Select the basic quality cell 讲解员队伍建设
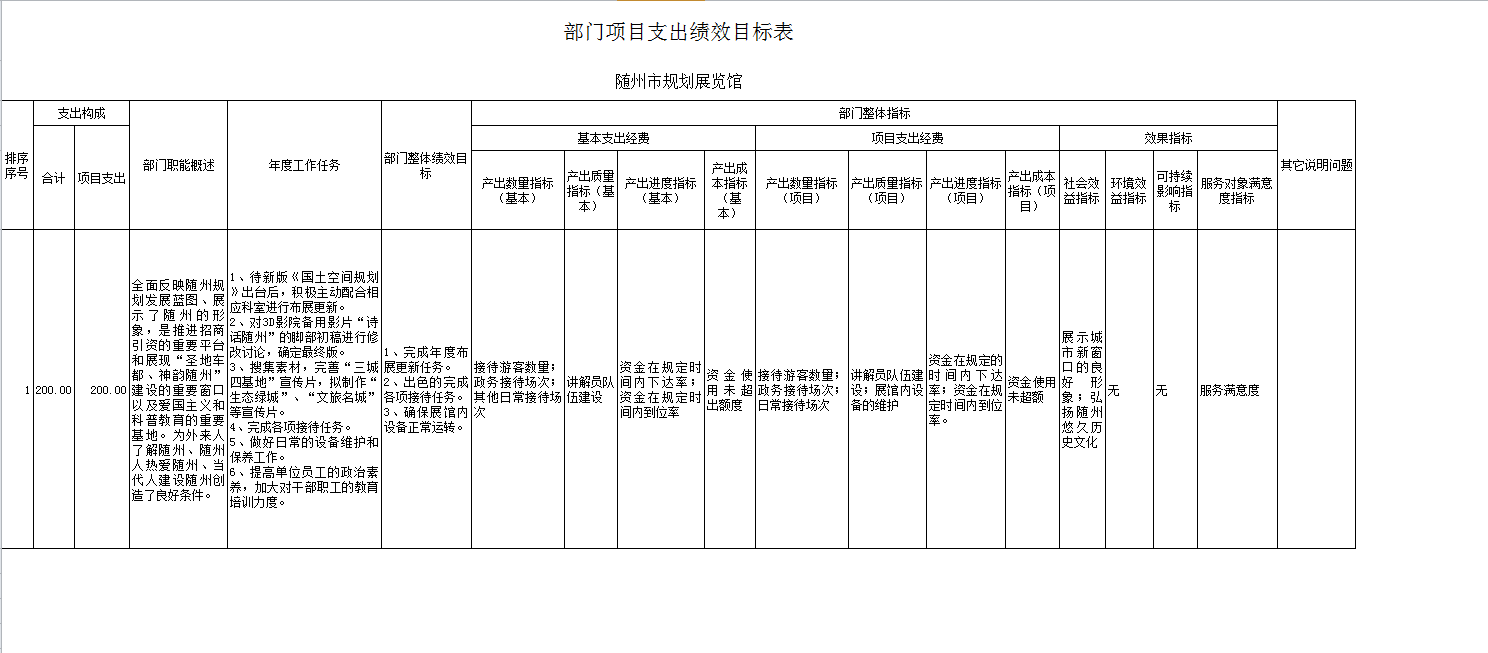This screenshot has width=1488, height=653. [x=590, y=389]
